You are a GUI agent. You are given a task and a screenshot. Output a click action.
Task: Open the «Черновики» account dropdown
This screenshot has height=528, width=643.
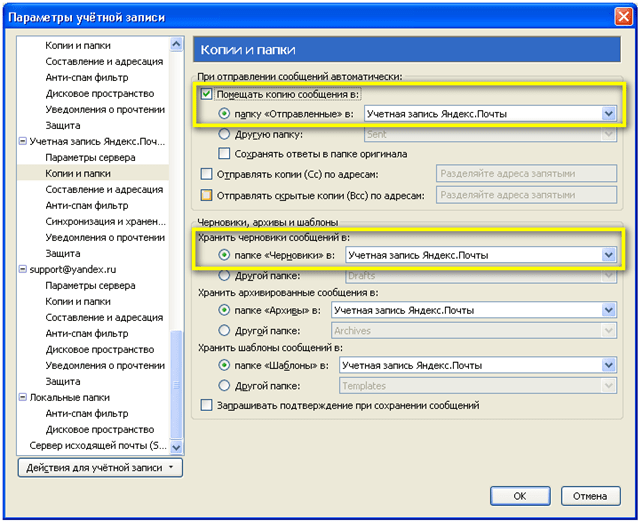[608, 255]
